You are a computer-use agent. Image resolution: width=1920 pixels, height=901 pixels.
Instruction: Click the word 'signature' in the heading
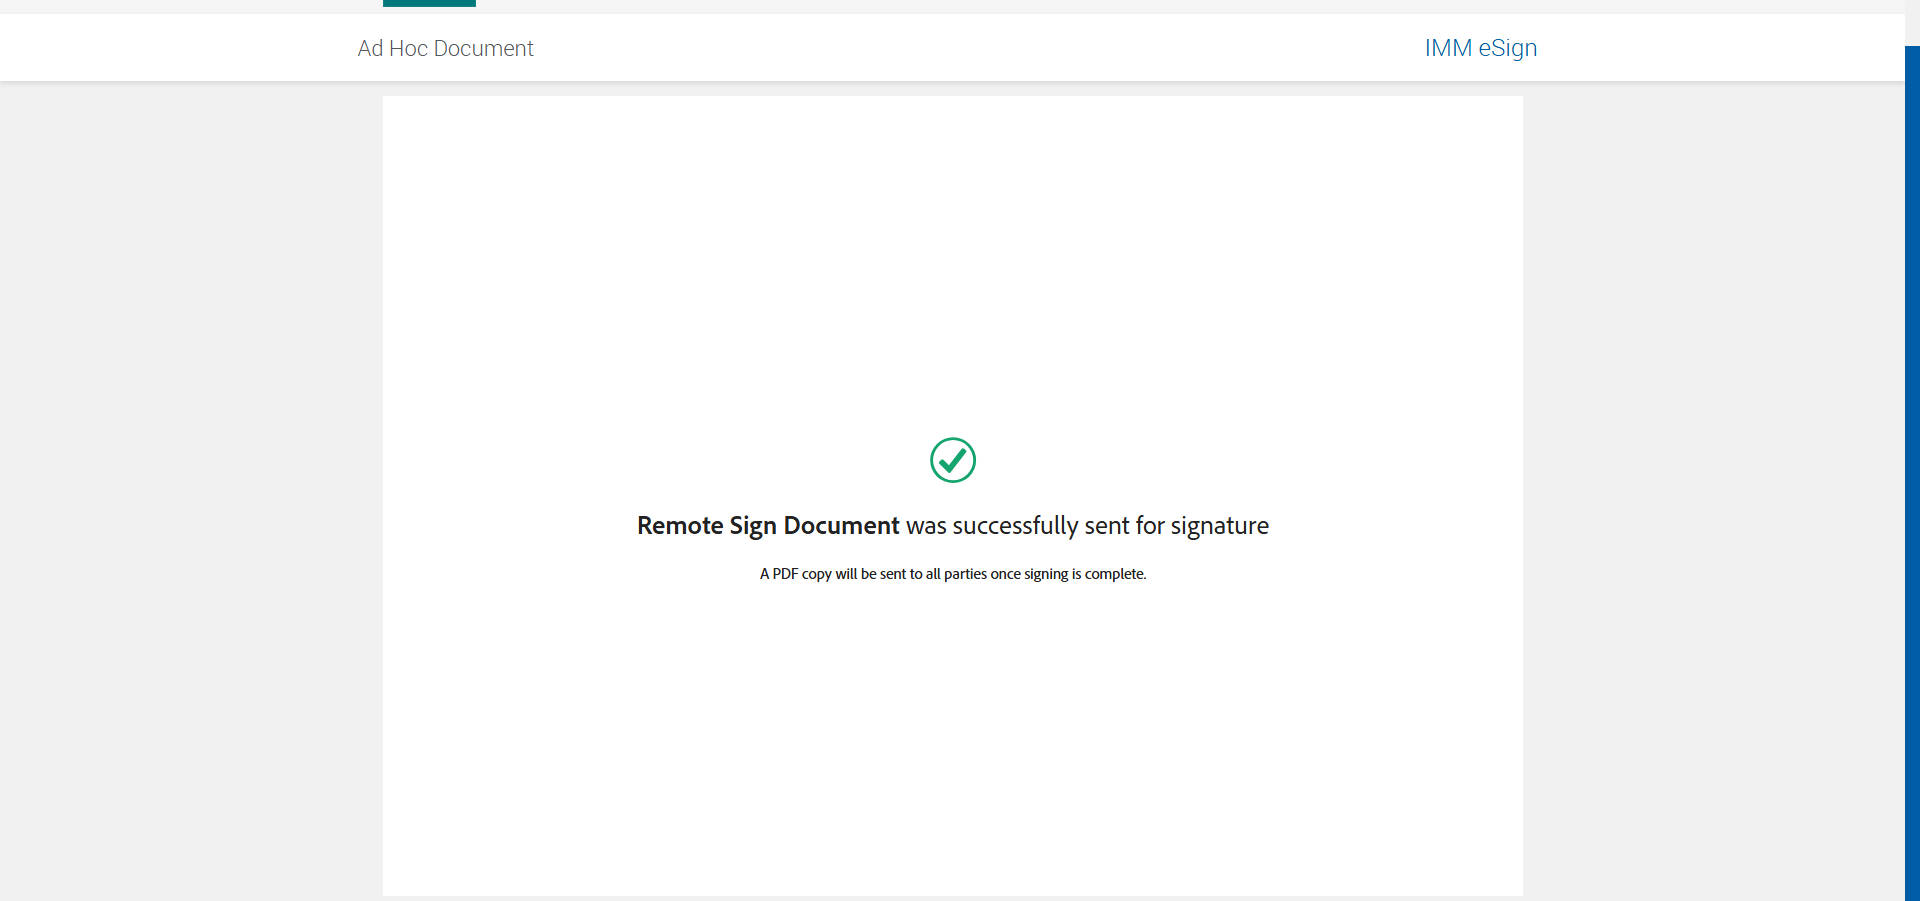coord(1219,526)
